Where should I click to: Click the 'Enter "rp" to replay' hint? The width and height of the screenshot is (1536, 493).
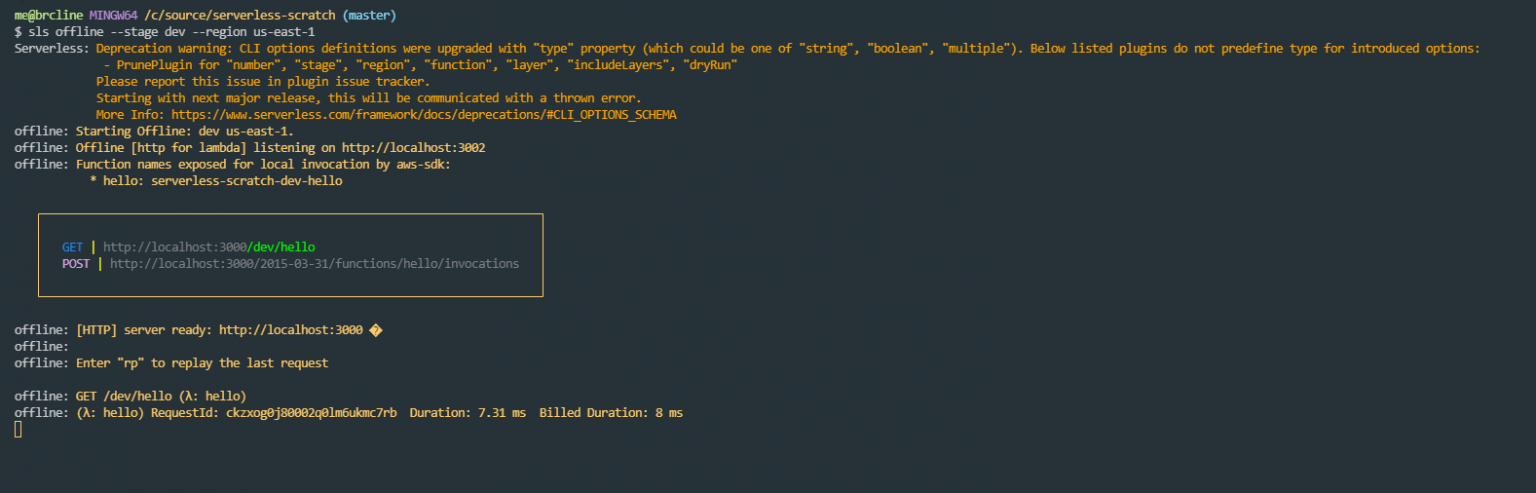point(202,363)
